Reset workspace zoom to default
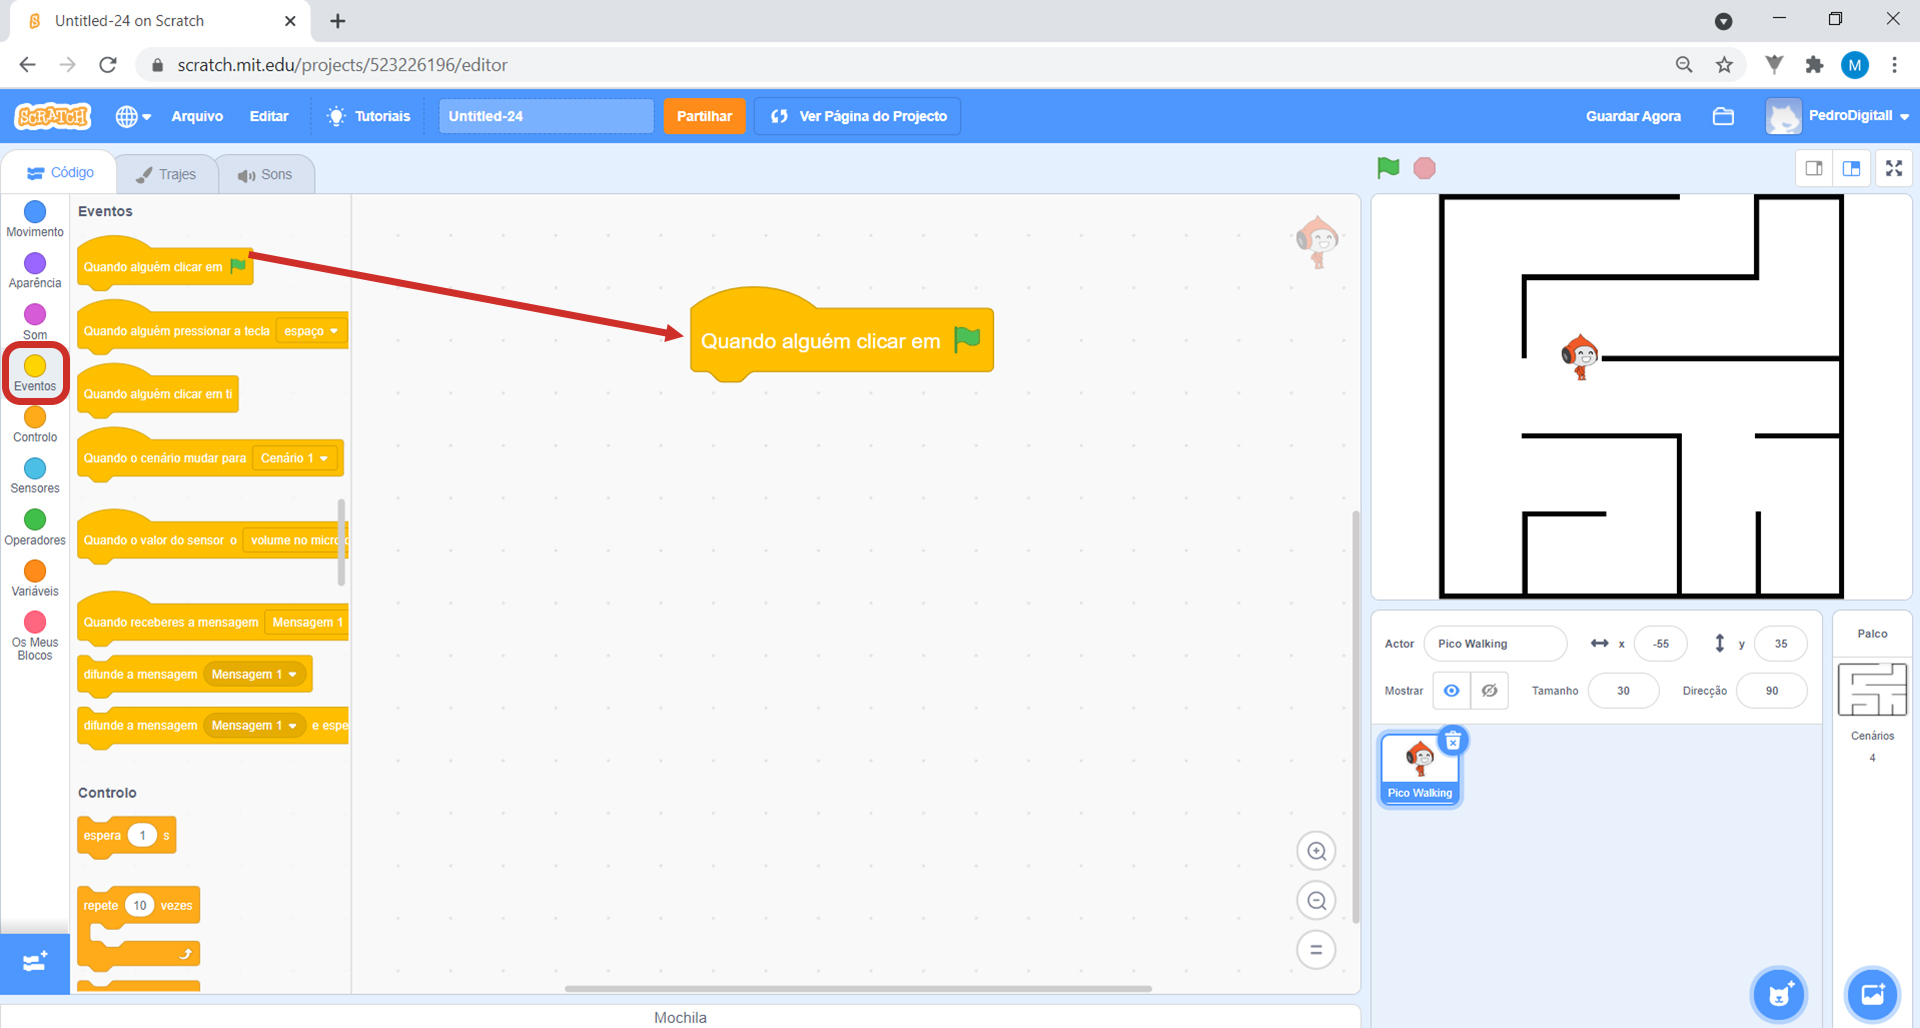 (1316, 950)
